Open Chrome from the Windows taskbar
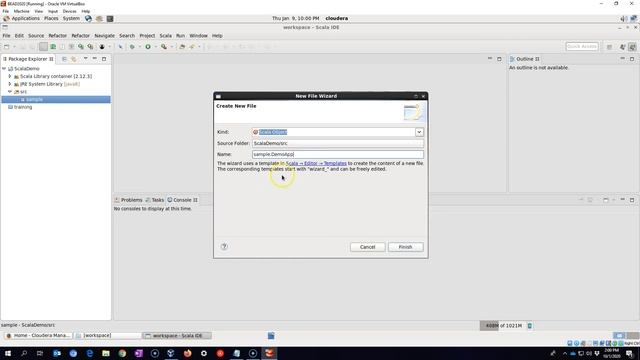 [122, 353]
